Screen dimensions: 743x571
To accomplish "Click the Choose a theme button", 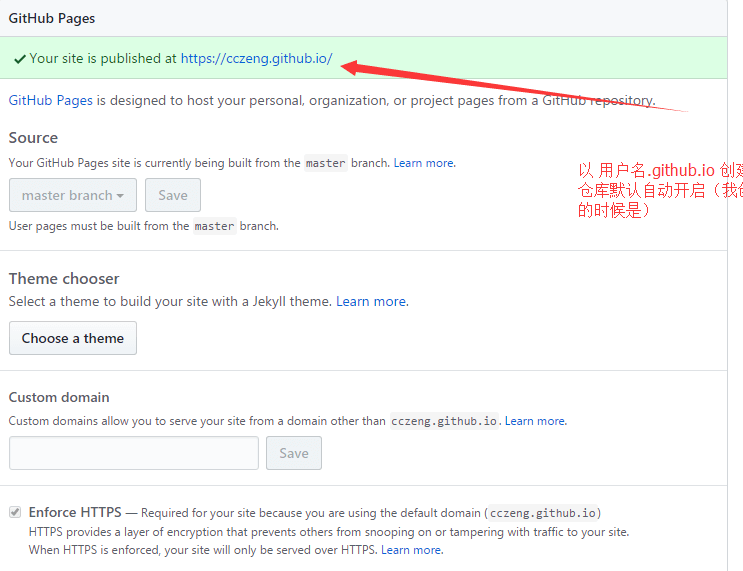I will point(73,338).
